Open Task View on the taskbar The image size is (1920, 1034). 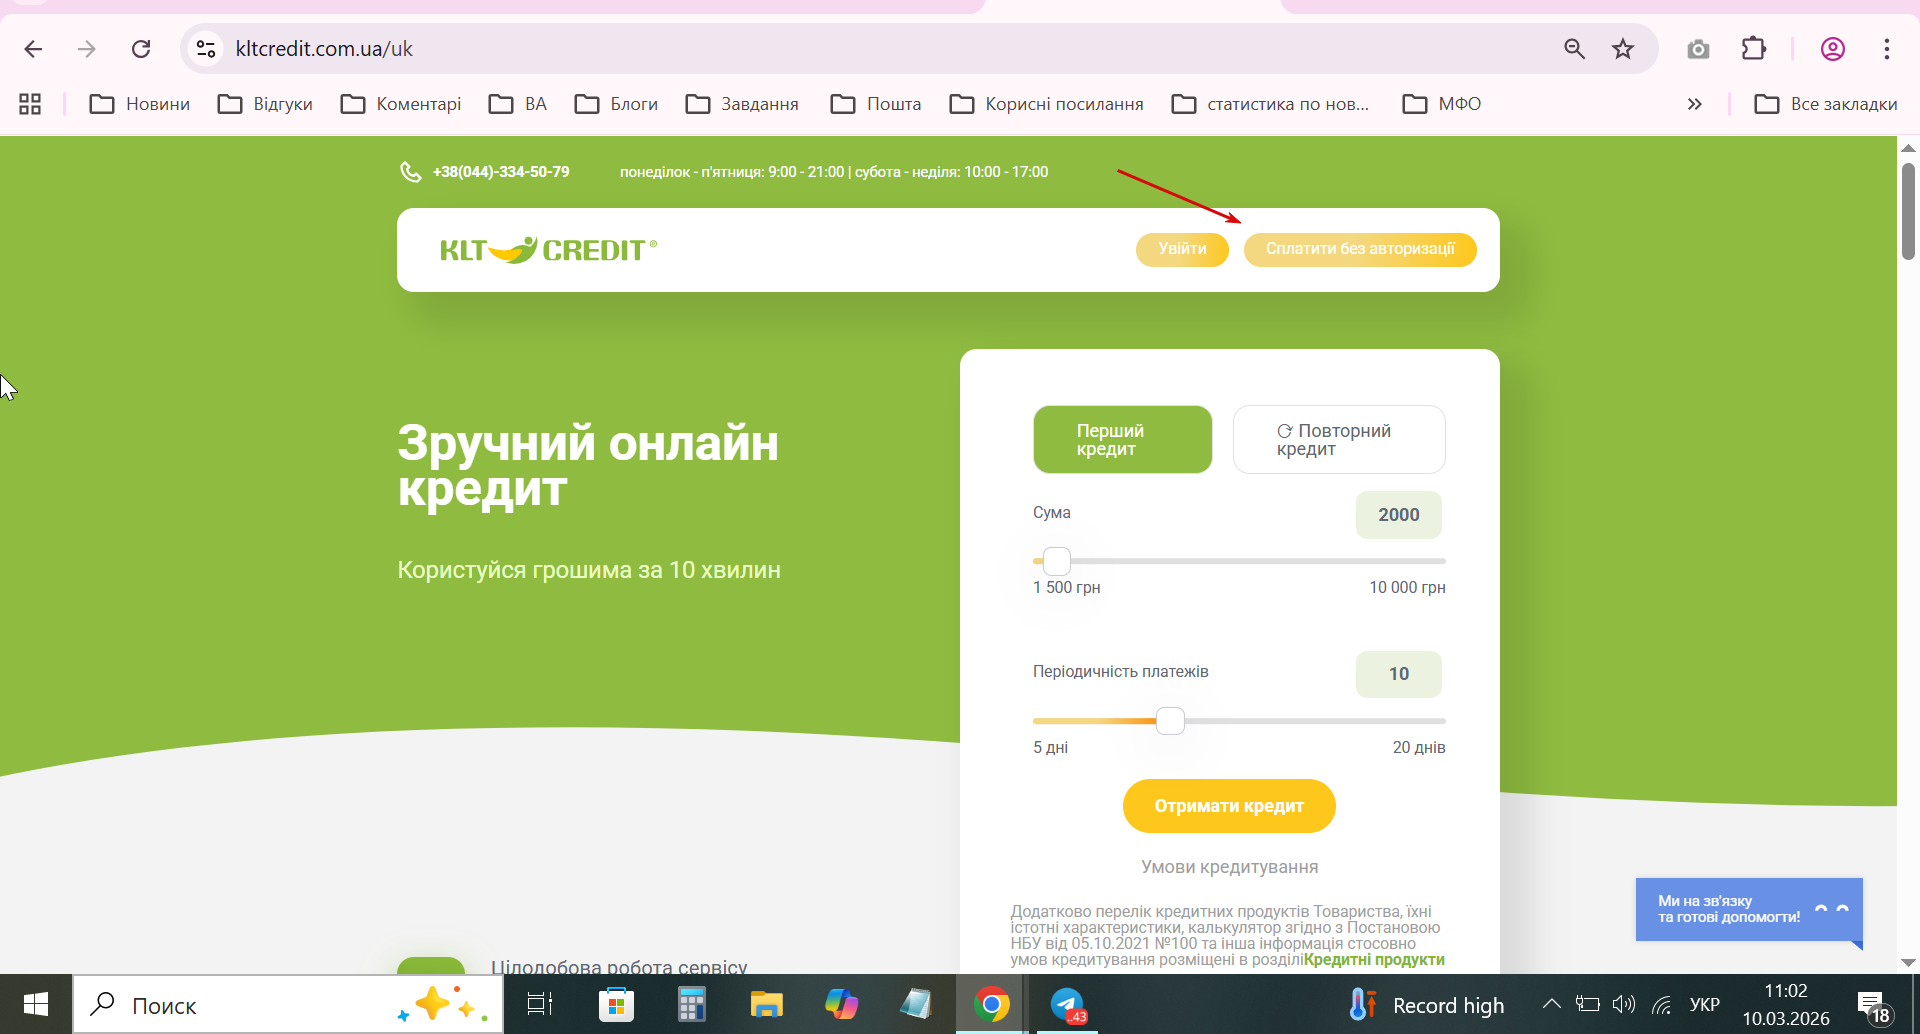pos(540,1004)
